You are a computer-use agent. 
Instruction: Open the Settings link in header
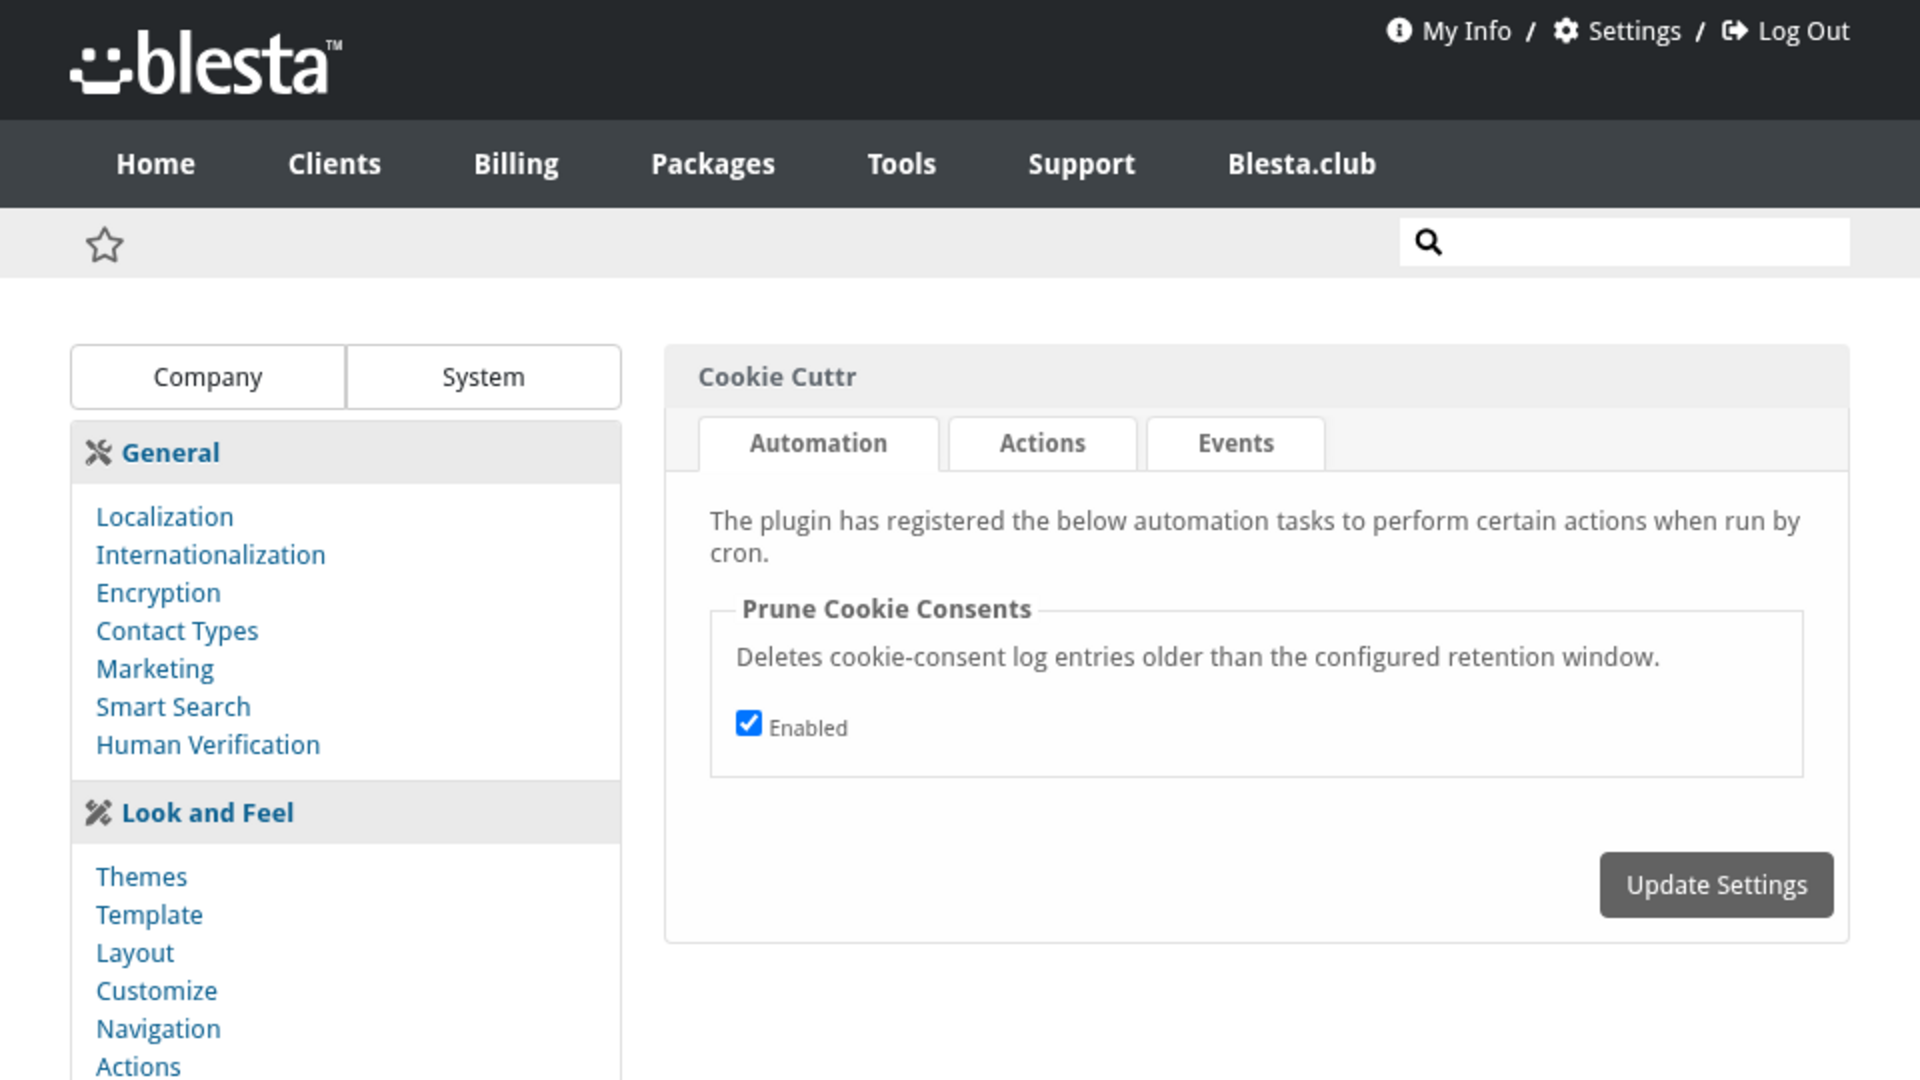[1635, 31]
